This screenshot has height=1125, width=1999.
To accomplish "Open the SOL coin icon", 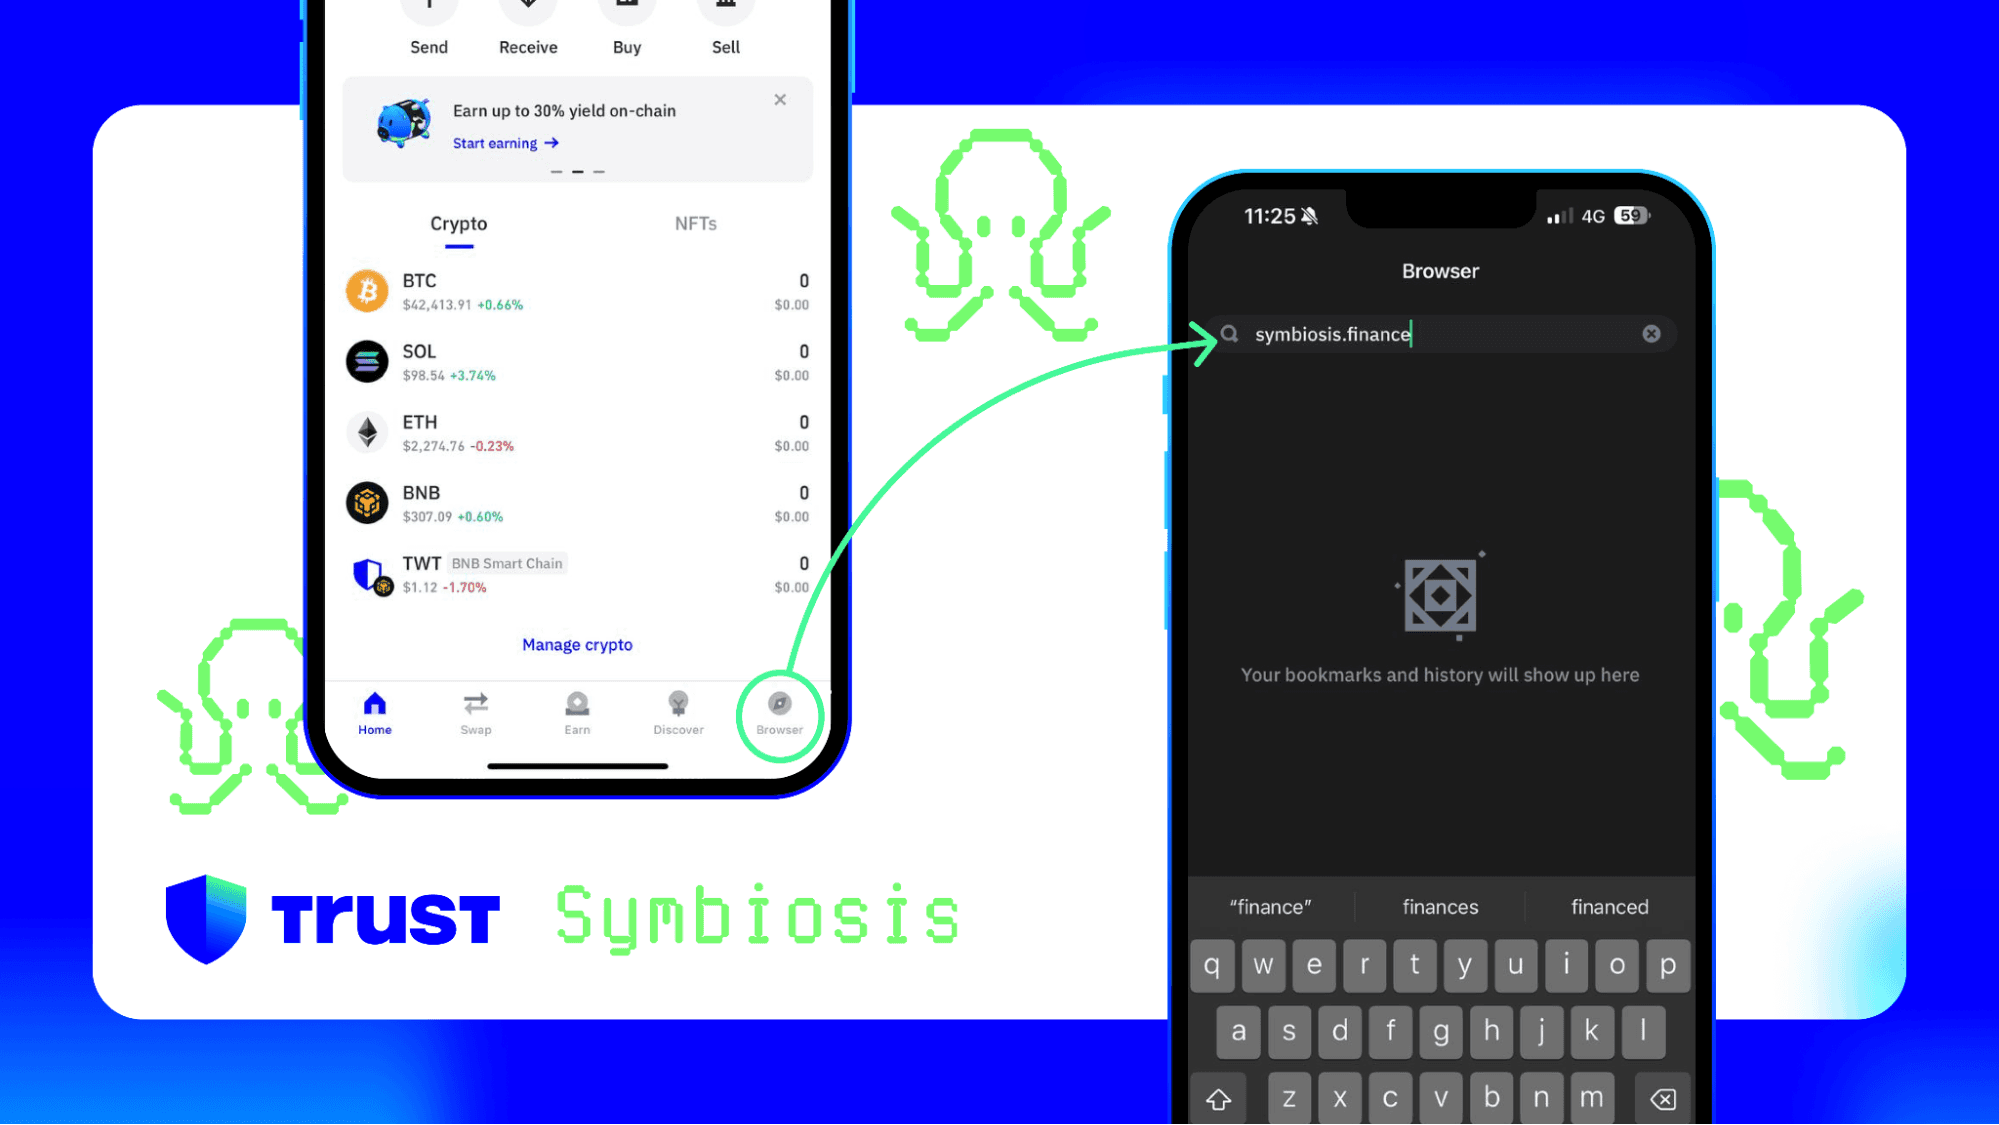I will tap(367, 362).
